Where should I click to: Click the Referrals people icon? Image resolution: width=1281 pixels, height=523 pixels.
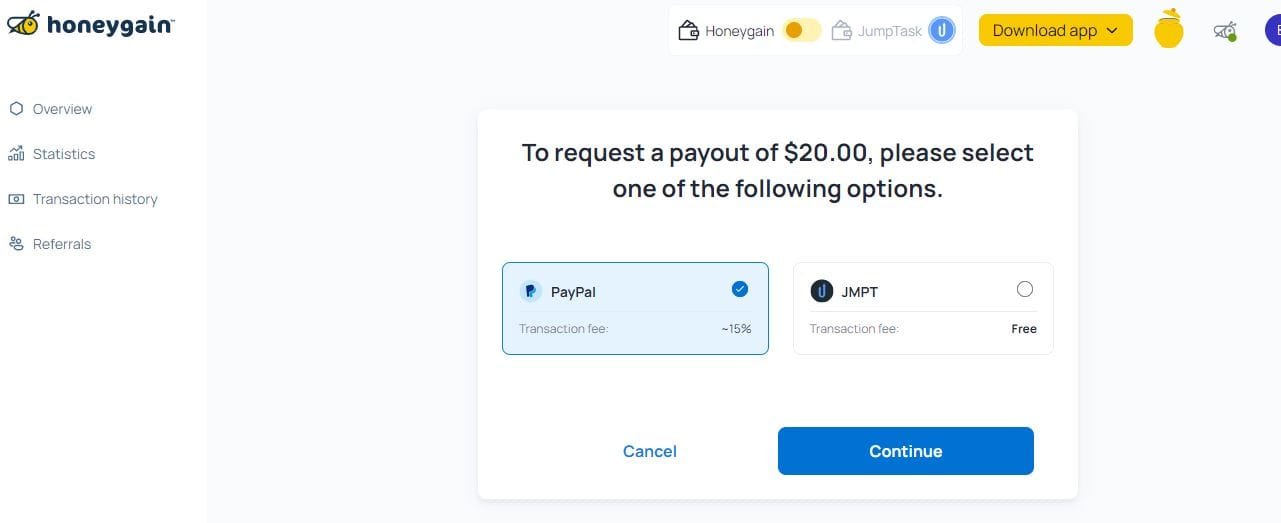pos(16,244)
